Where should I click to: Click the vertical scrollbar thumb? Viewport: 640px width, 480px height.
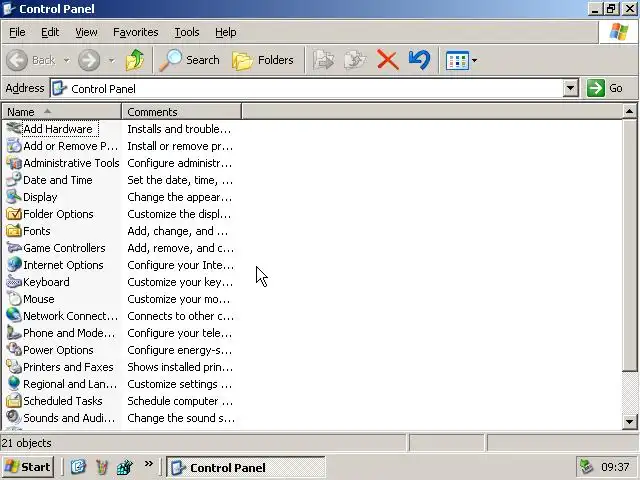coord(629,245)
